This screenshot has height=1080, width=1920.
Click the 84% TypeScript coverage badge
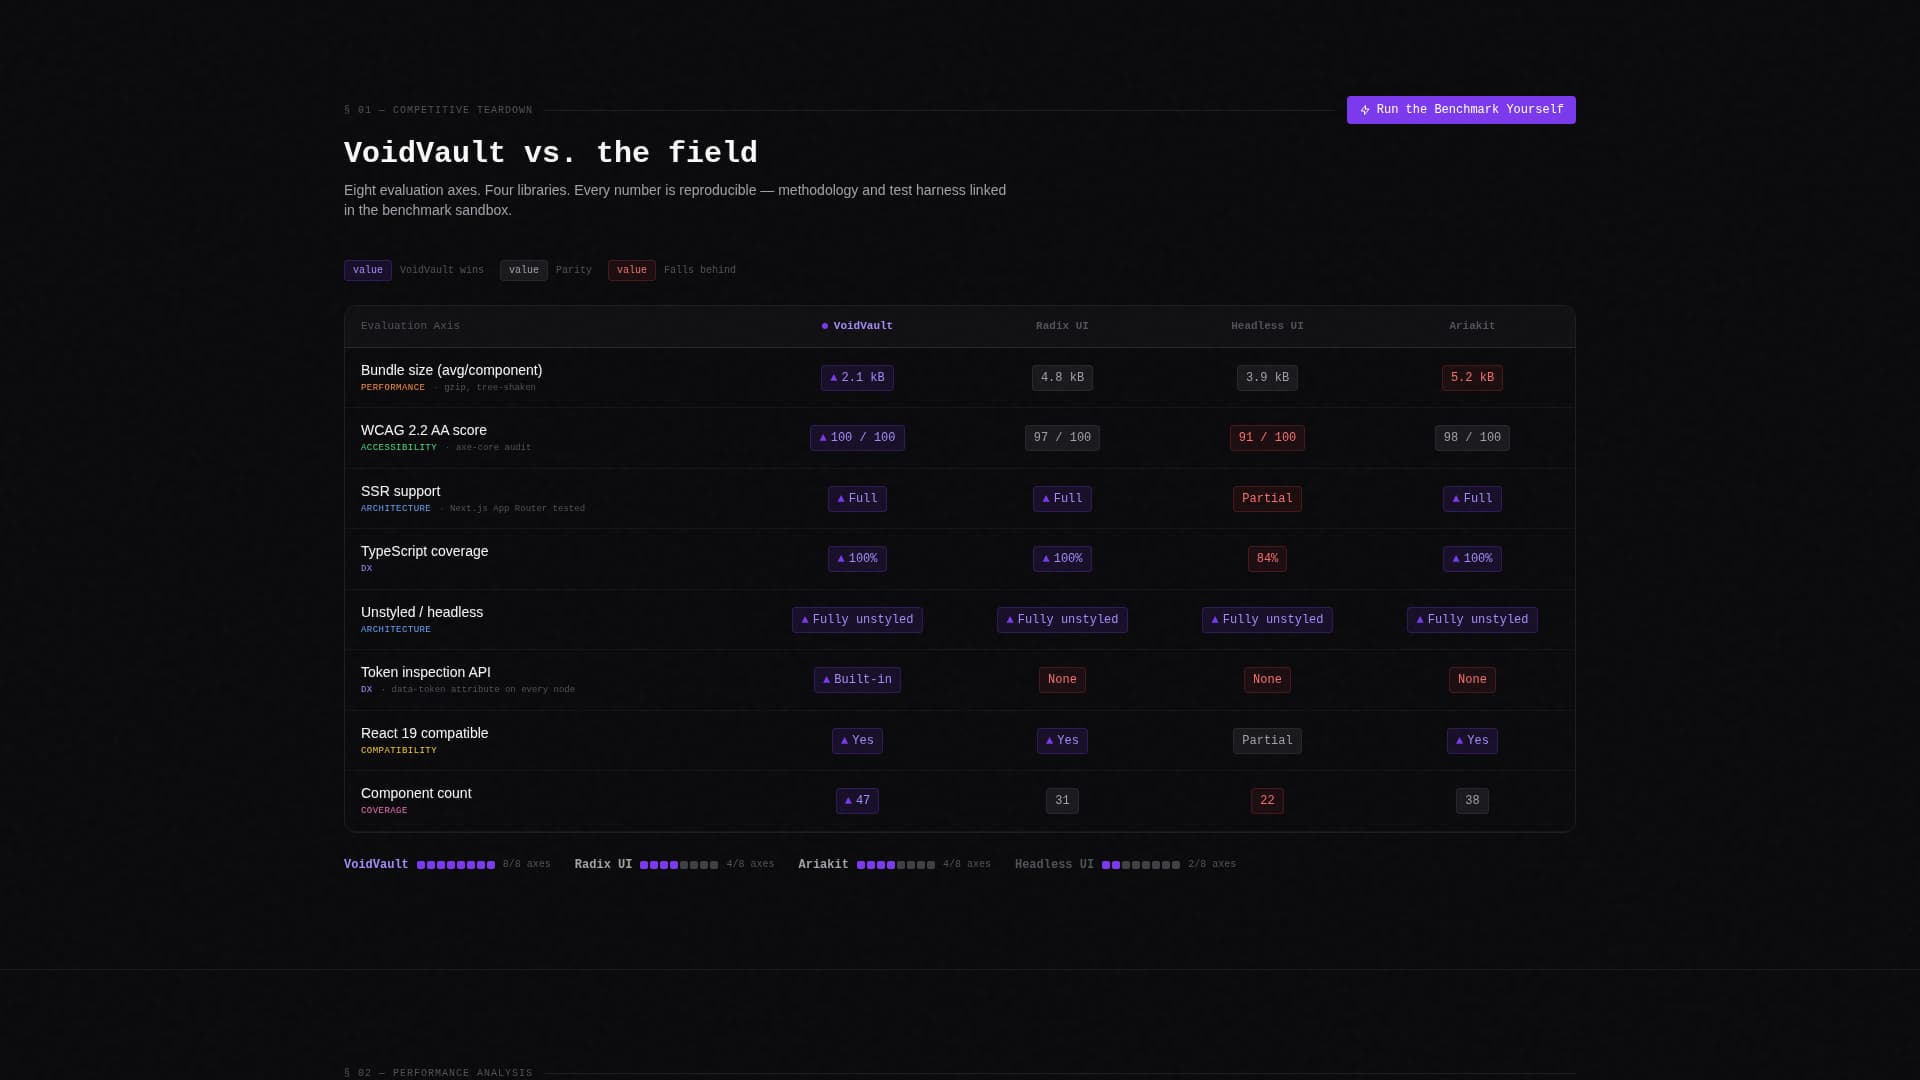pyautogui.click(x=1267, y=559)
